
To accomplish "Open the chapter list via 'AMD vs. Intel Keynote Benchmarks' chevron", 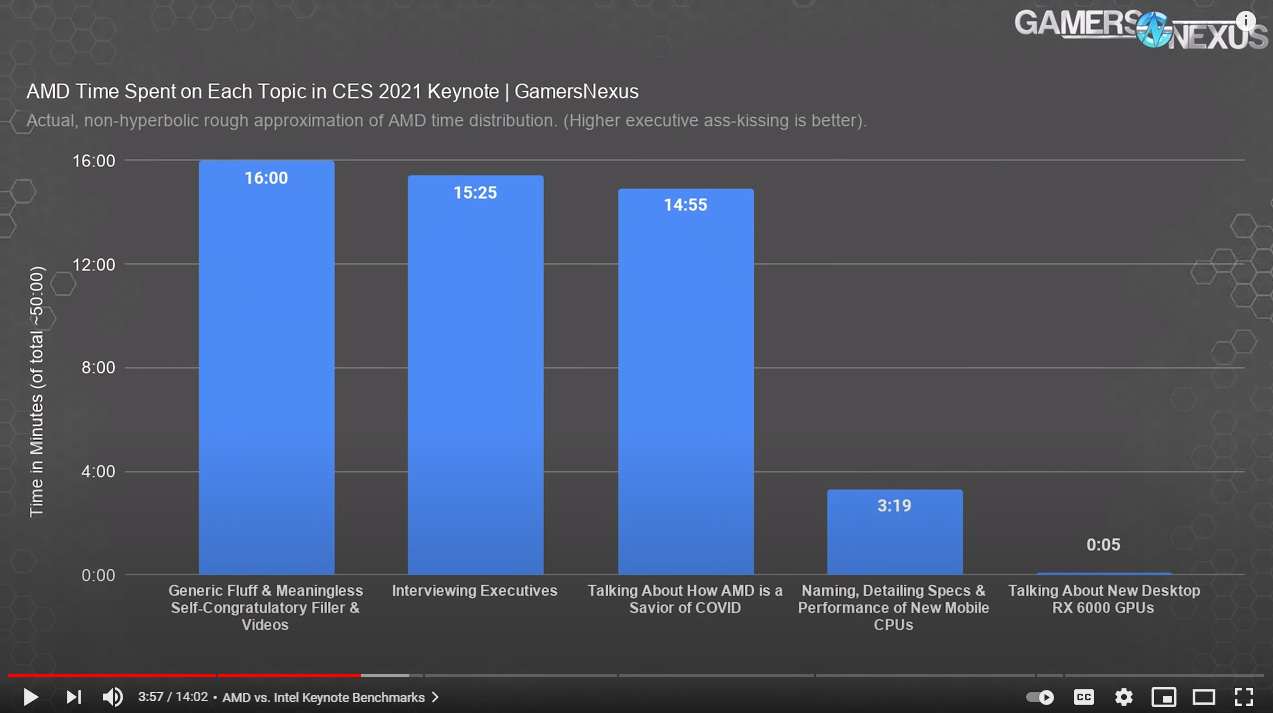I will click(x=435, y=697).
